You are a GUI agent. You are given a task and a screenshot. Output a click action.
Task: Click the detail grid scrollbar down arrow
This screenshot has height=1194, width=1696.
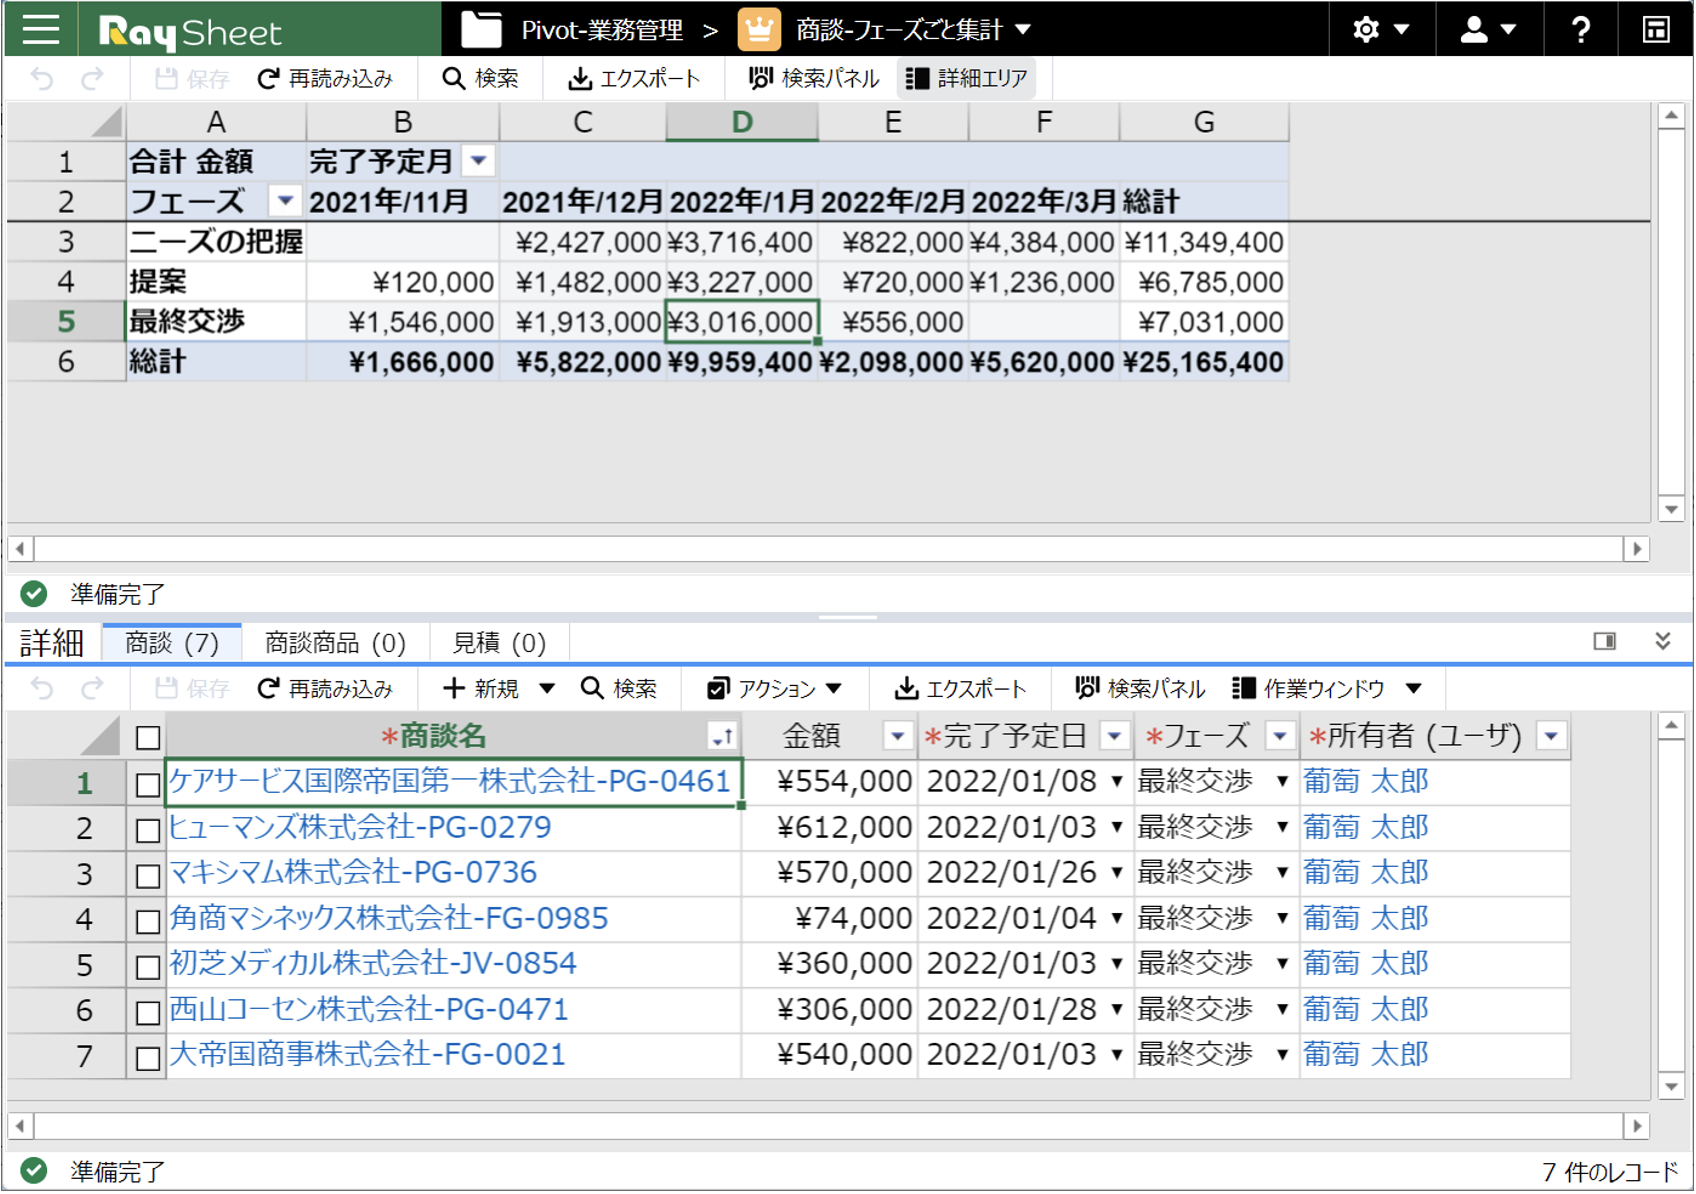pos(1671,1087)
